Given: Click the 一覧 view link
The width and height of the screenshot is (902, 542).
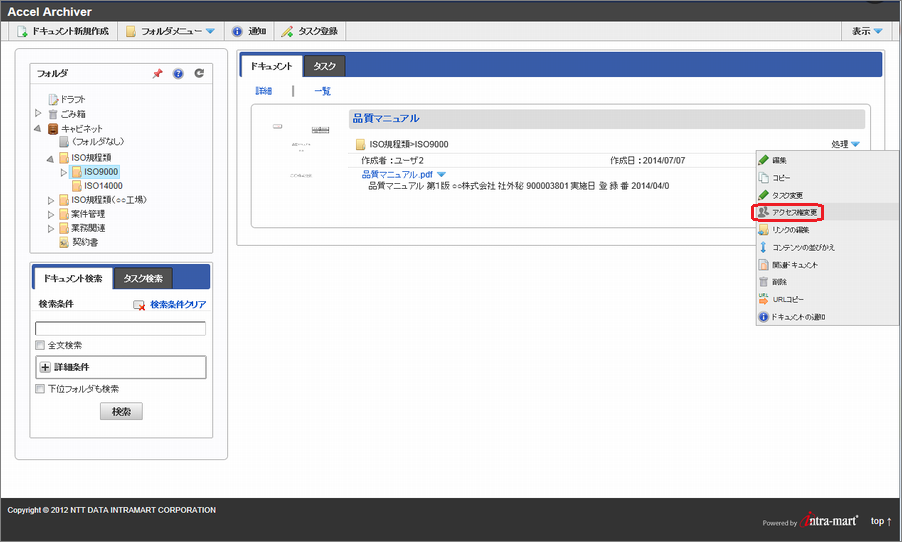Looking at the screenshot, I should (322, 91).
